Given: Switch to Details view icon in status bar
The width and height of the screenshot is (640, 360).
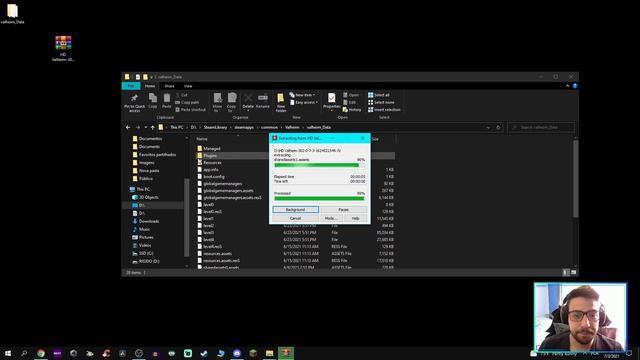Looking at the screenshot, I should (x=565, y=272).
